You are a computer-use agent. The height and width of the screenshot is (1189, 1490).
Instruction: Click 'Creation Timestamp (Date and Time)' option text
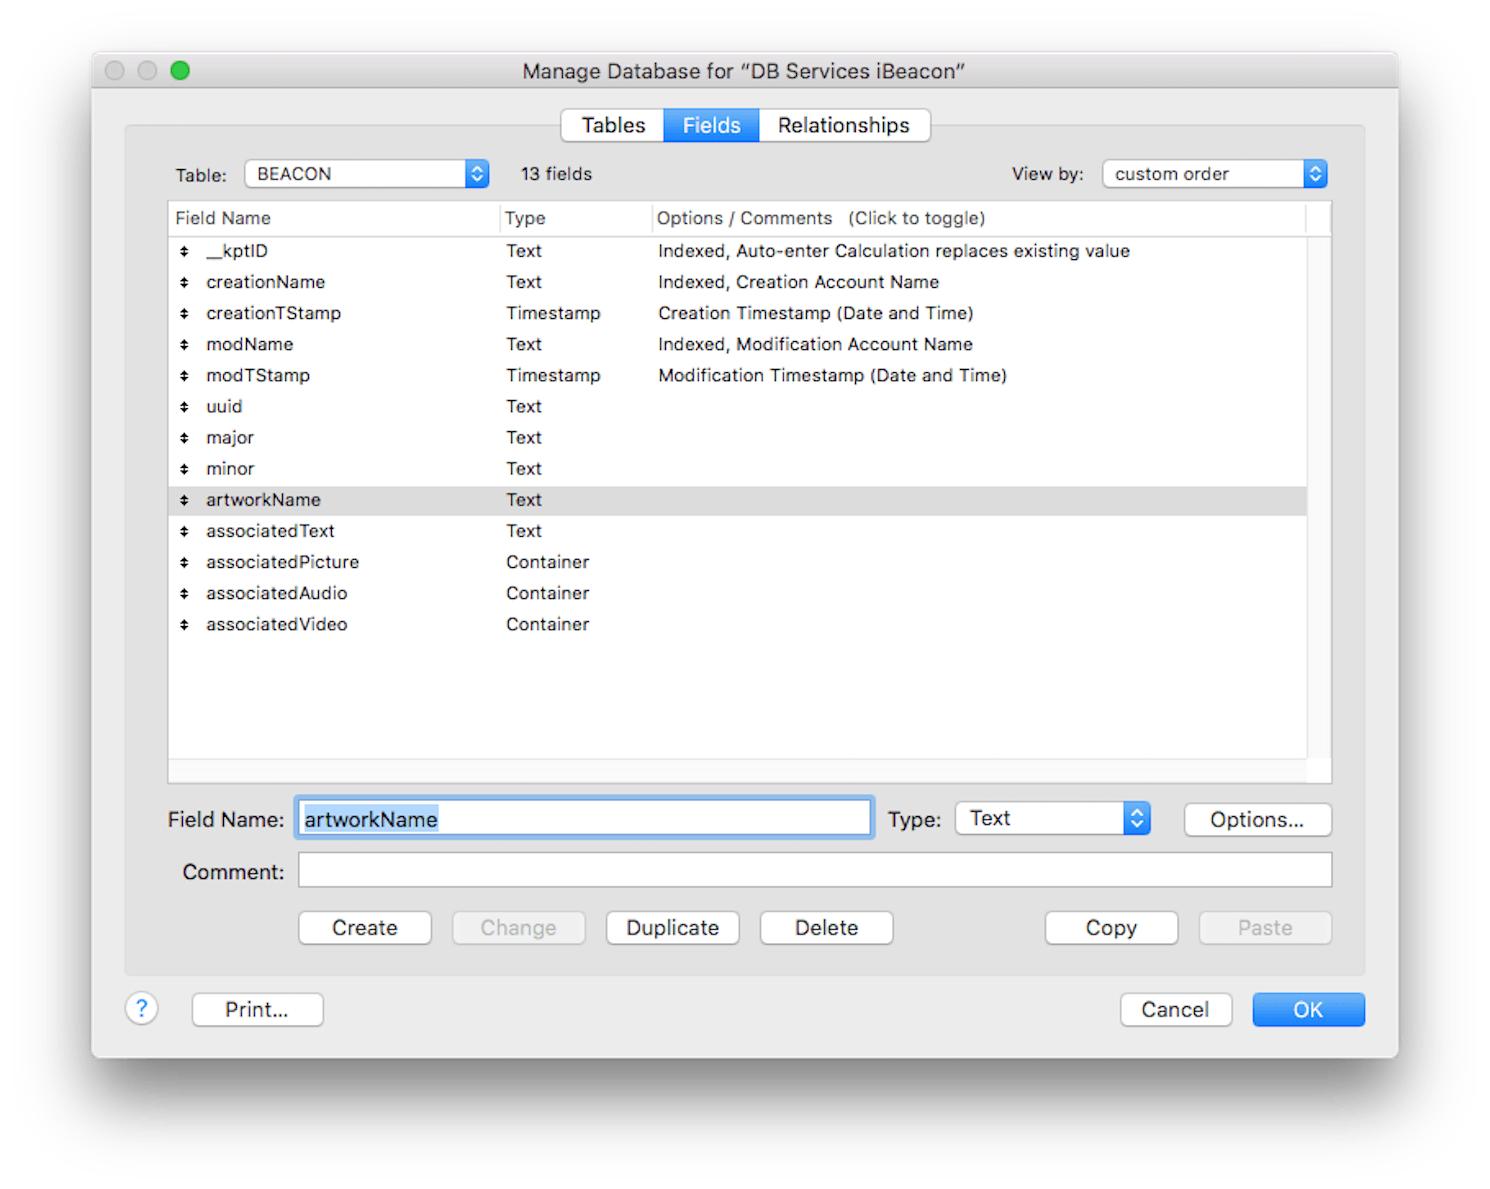pyautogui.click(x=816, y=313)
